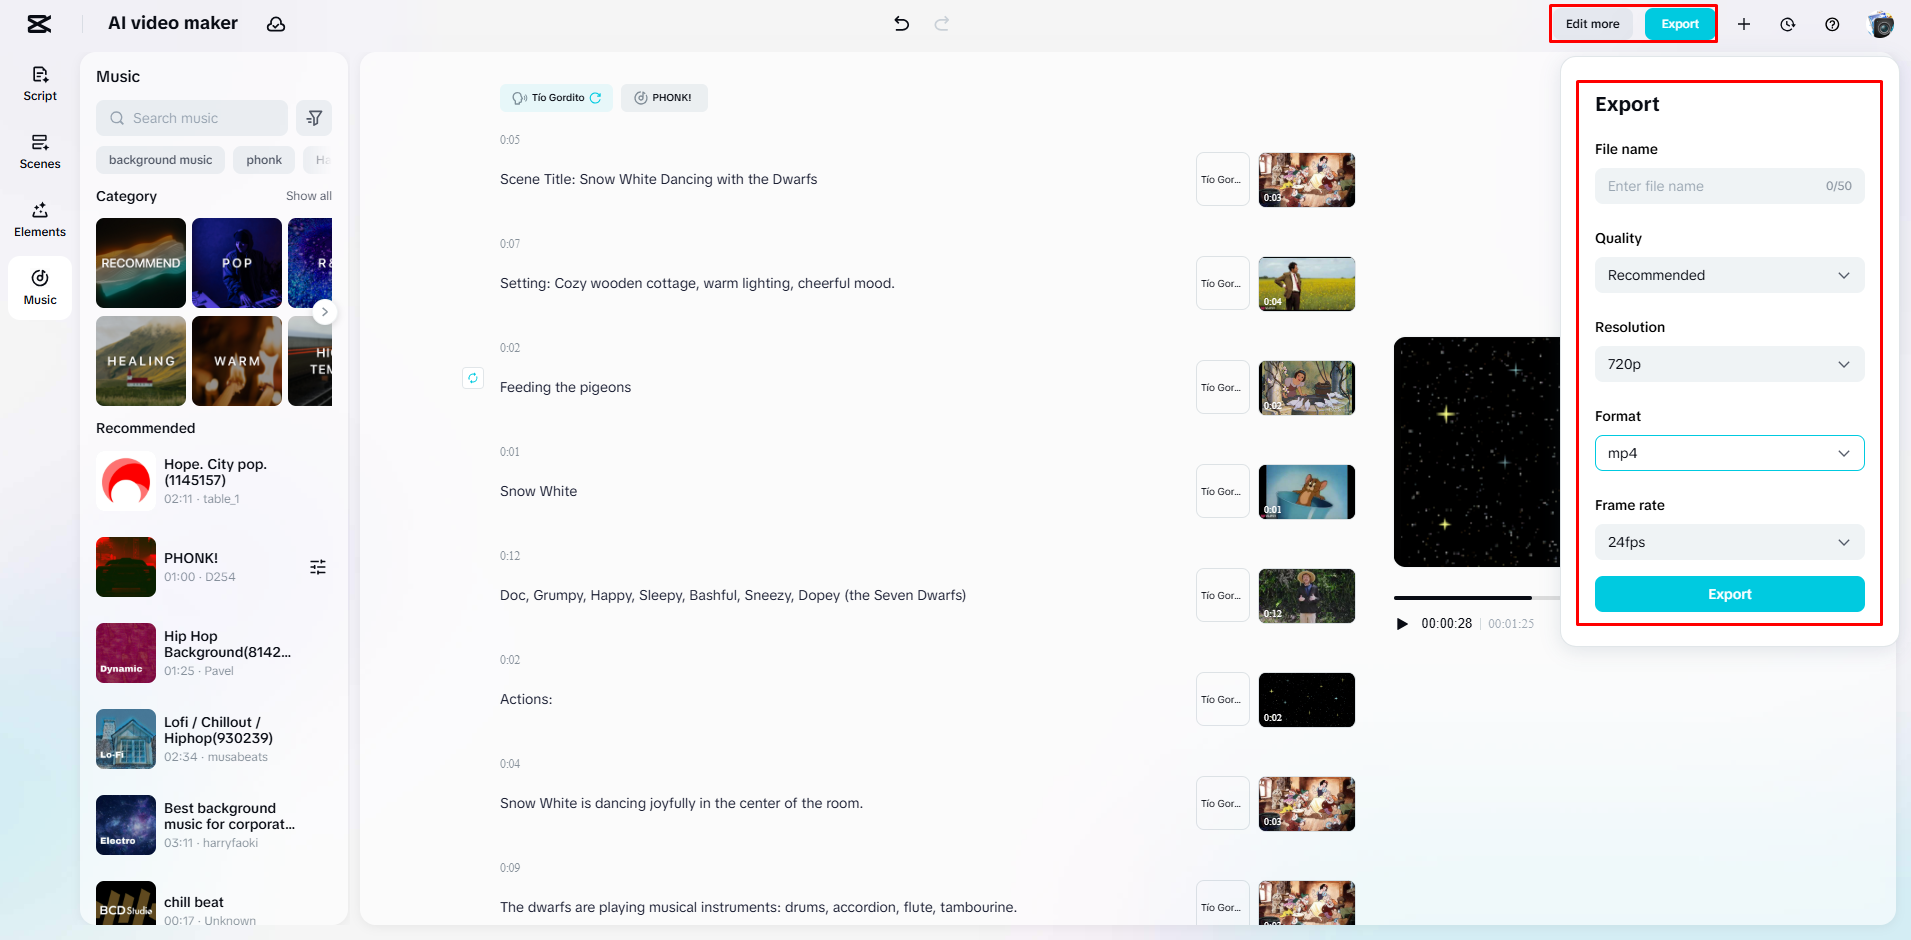Click the Edit more button
The image size is (1911, 940).
(1592, 24)
